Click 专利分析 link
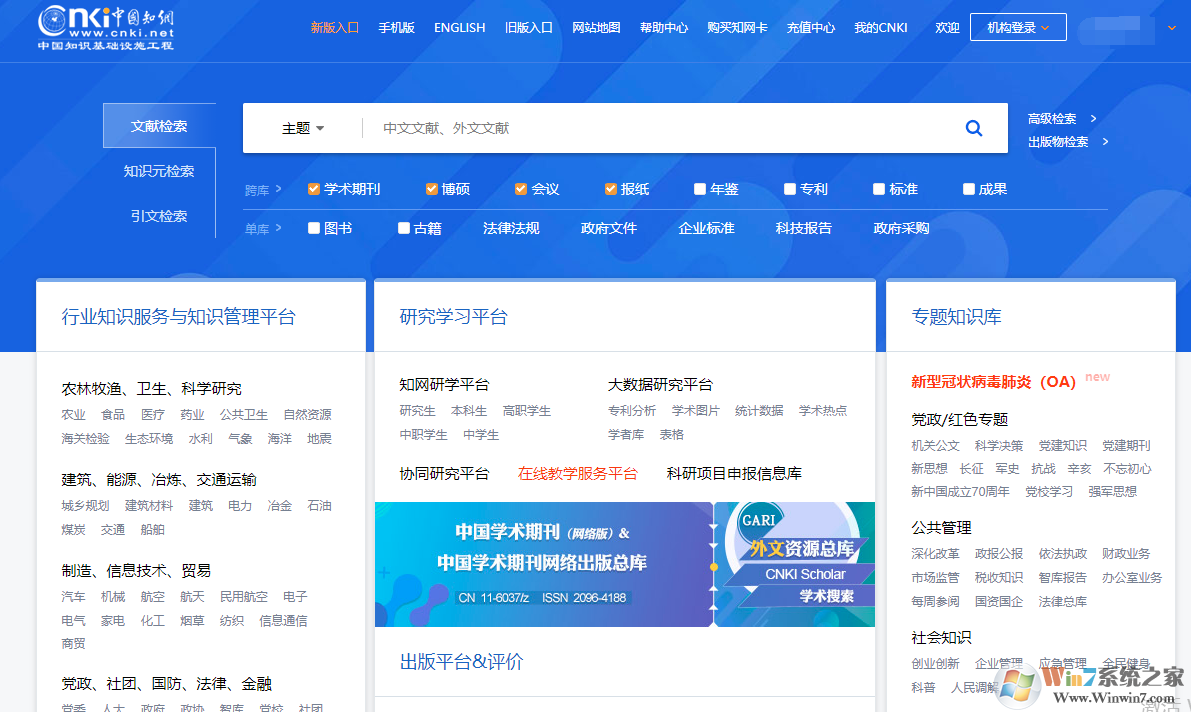The width and height of the screenshot is (1191, 712). (x=631, y=410)
